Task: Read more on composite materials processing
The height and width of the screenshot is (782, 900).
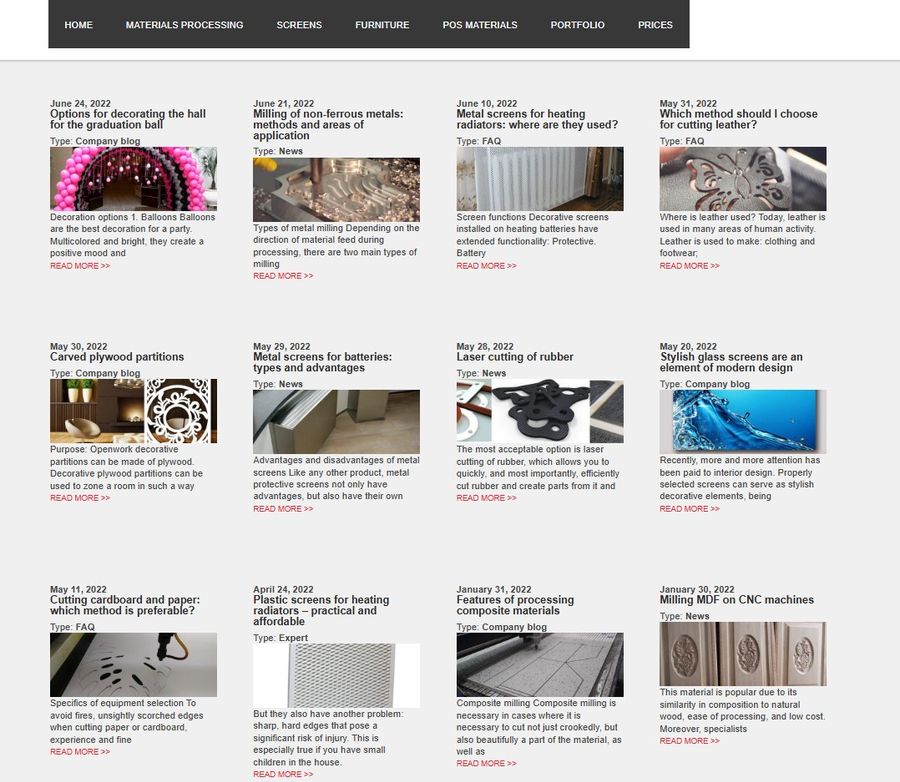Action: coord(486,763)
